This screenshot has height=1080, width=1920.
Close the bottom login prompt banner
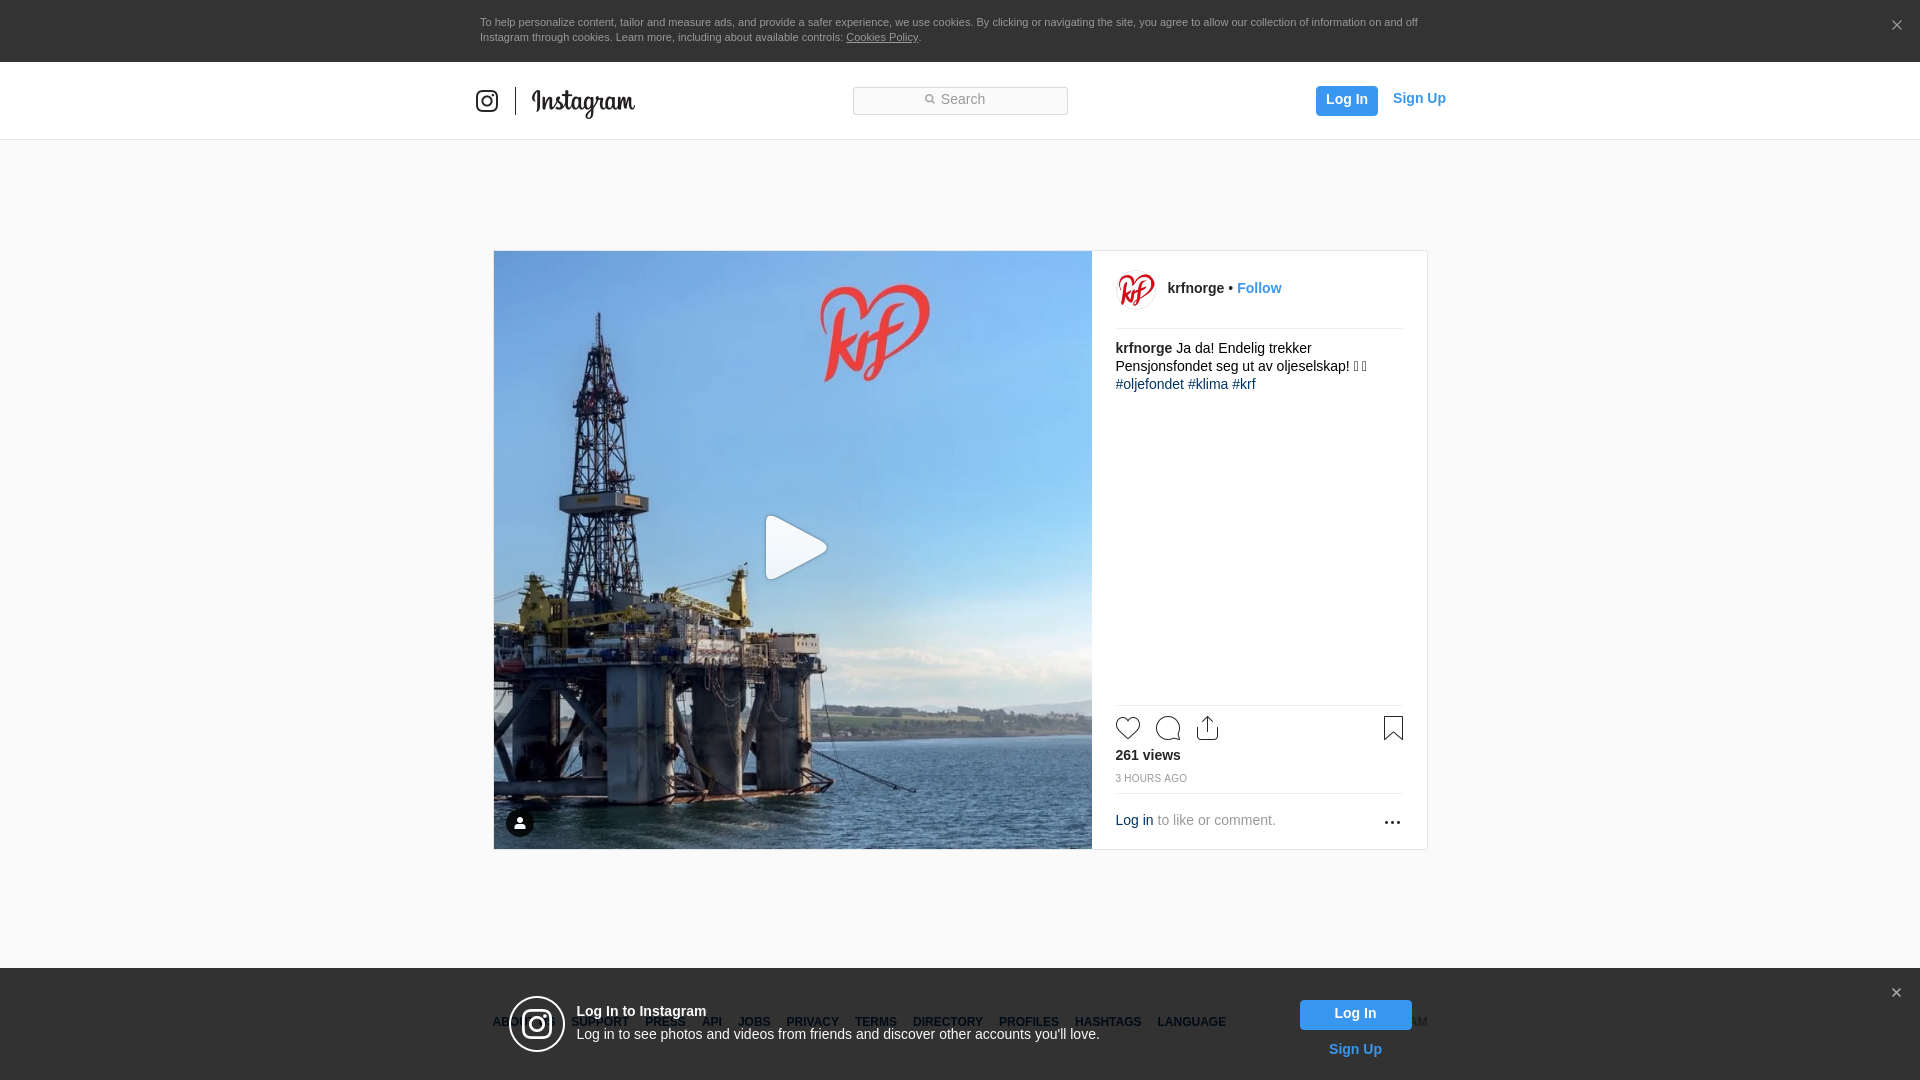1895,993
